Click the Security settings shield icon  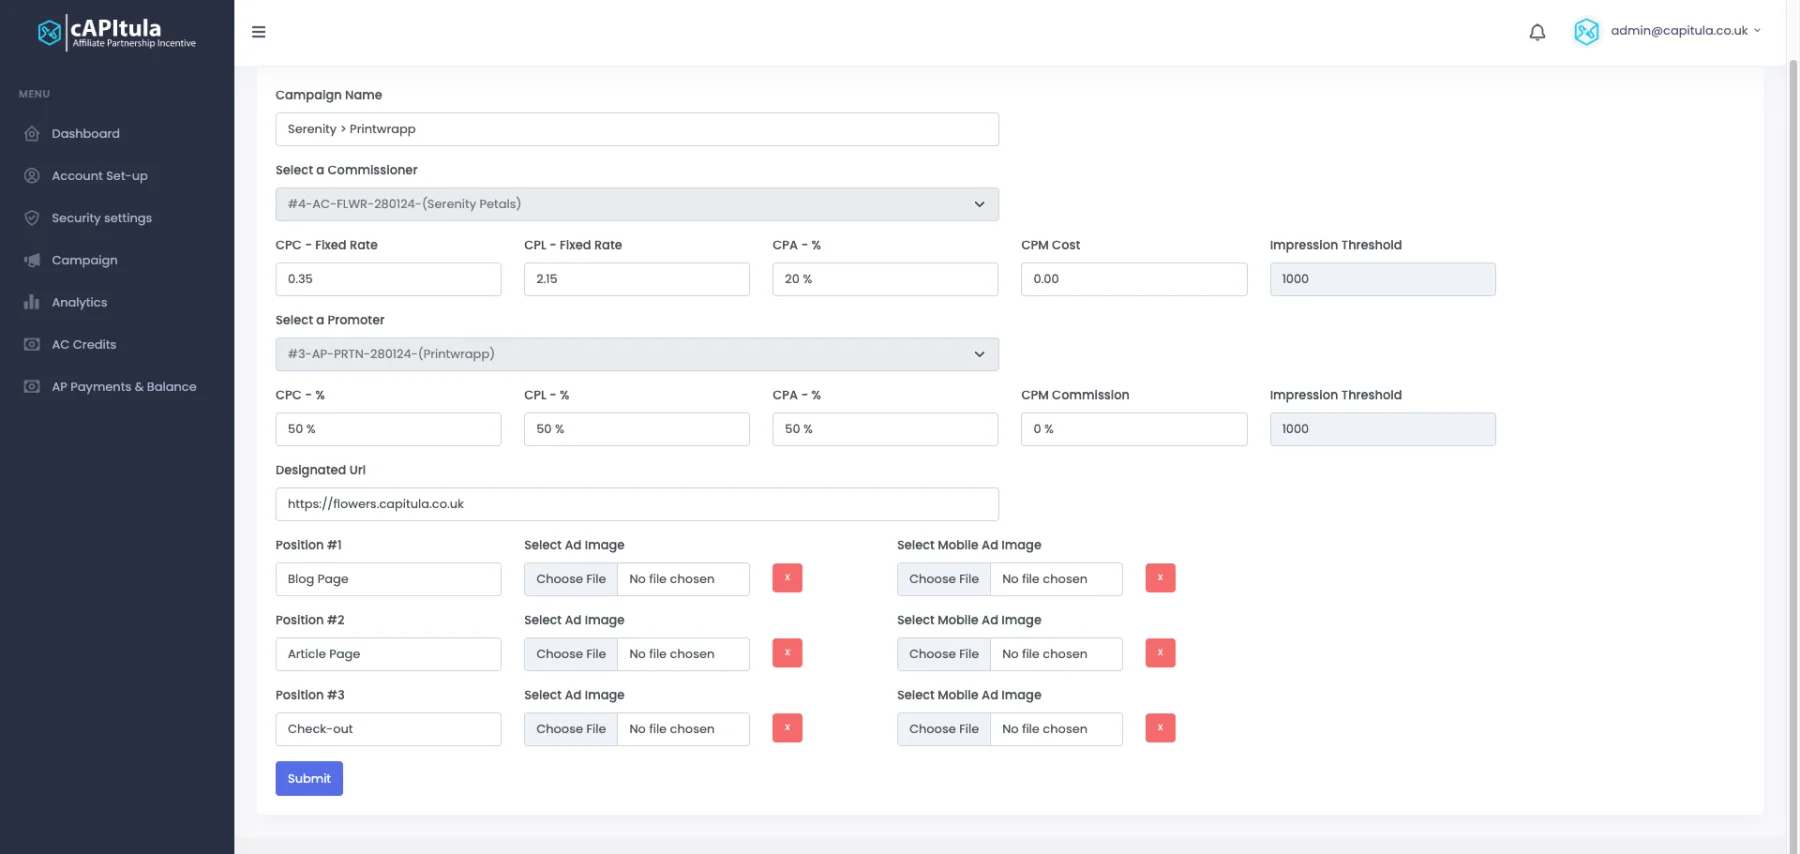click(32, 218)
